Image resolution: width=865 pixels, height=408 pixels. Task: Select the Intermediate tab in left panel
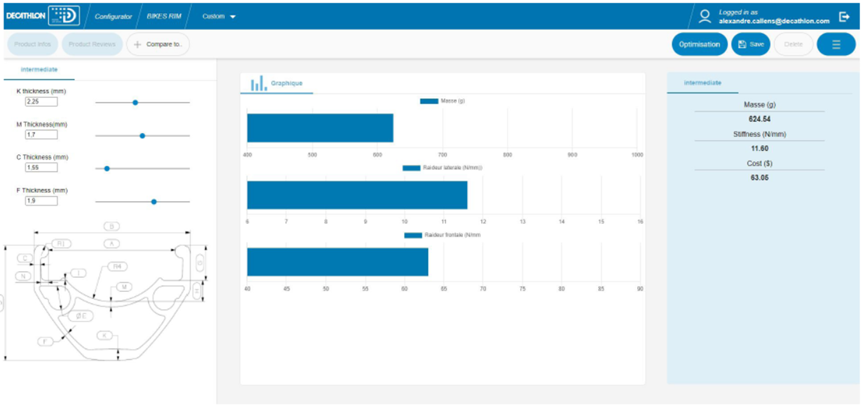tap(38, 70)
